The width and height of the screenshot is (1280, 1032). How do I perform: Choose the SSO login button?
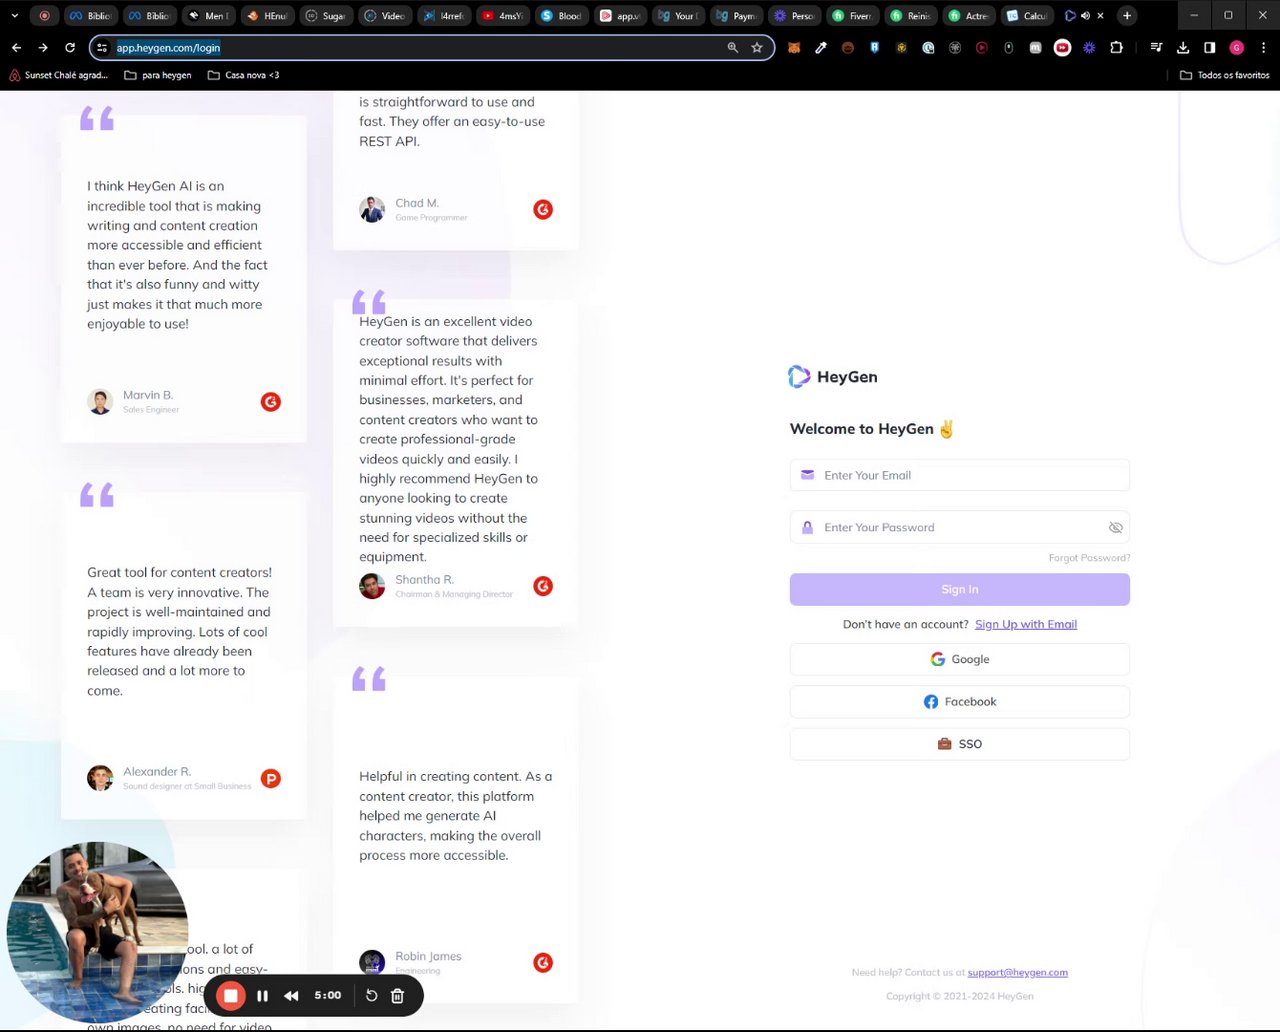click(960, 744)
